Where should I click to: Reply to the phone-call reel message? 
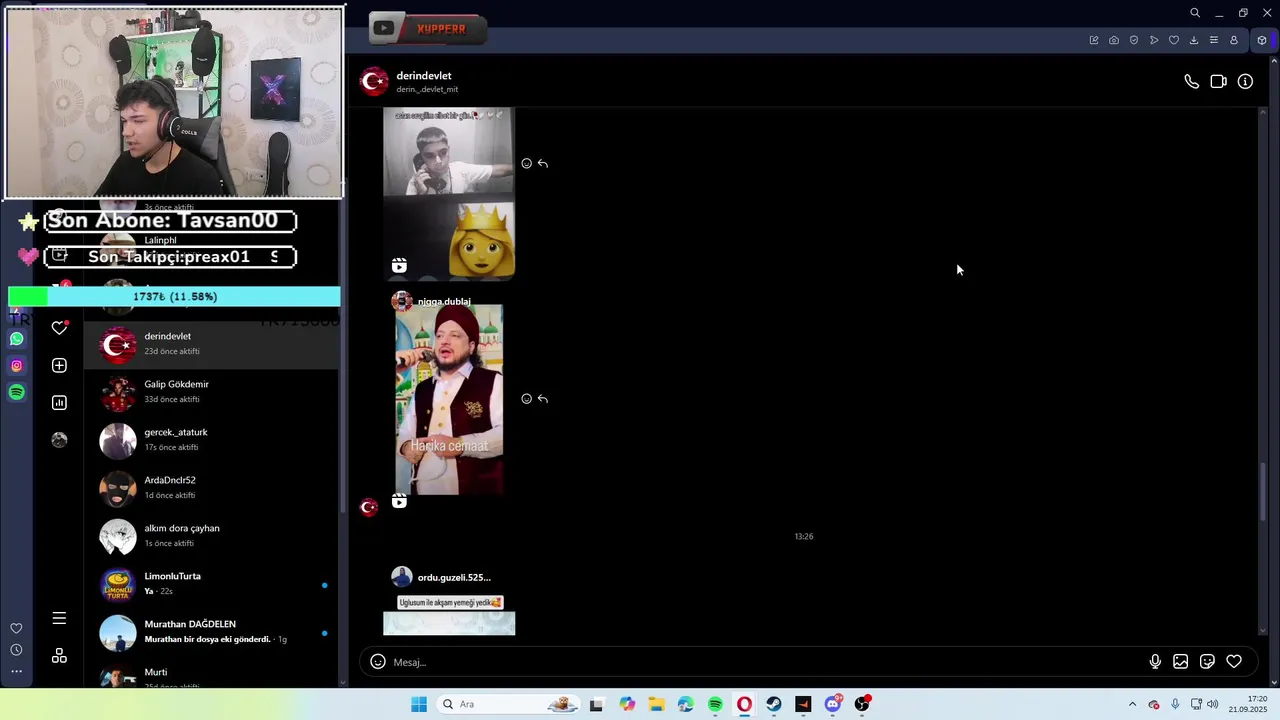tap(543, 163)
